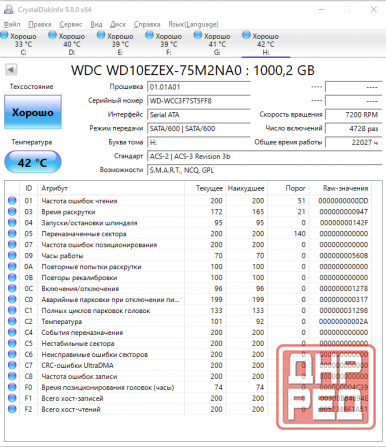Select the CRC-ошибки UltraDMA attribute text
This screenshot has width=386, height=447.
click(78, 366)
